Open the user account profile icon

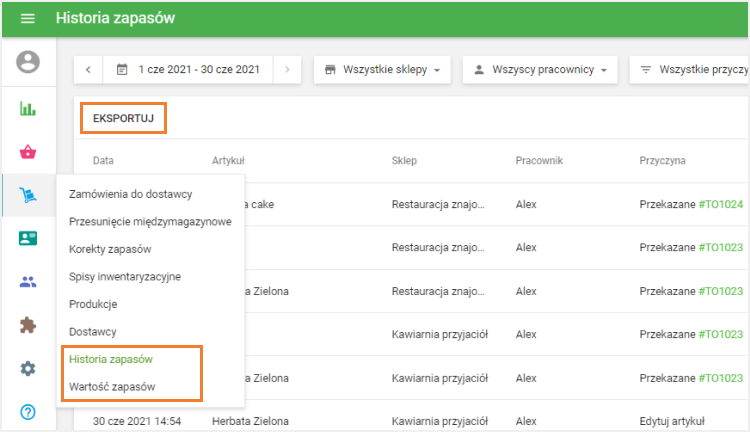click(28, 62)
